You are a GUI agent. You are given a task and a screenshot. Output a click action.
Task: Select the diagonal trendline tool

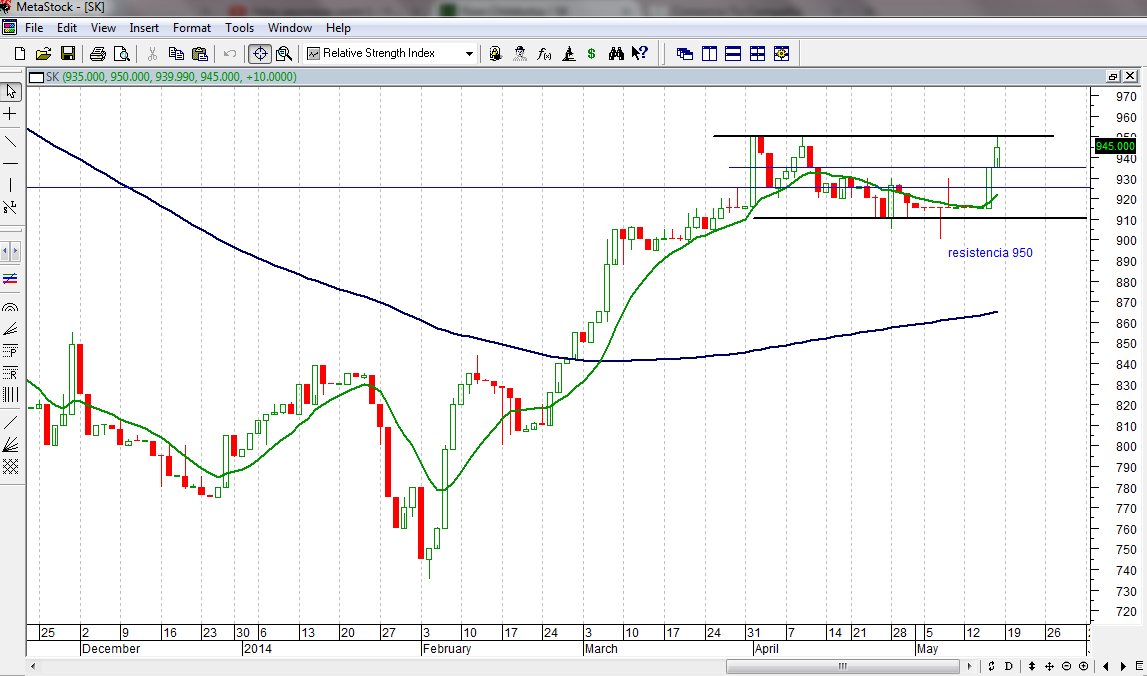(10, 141)
